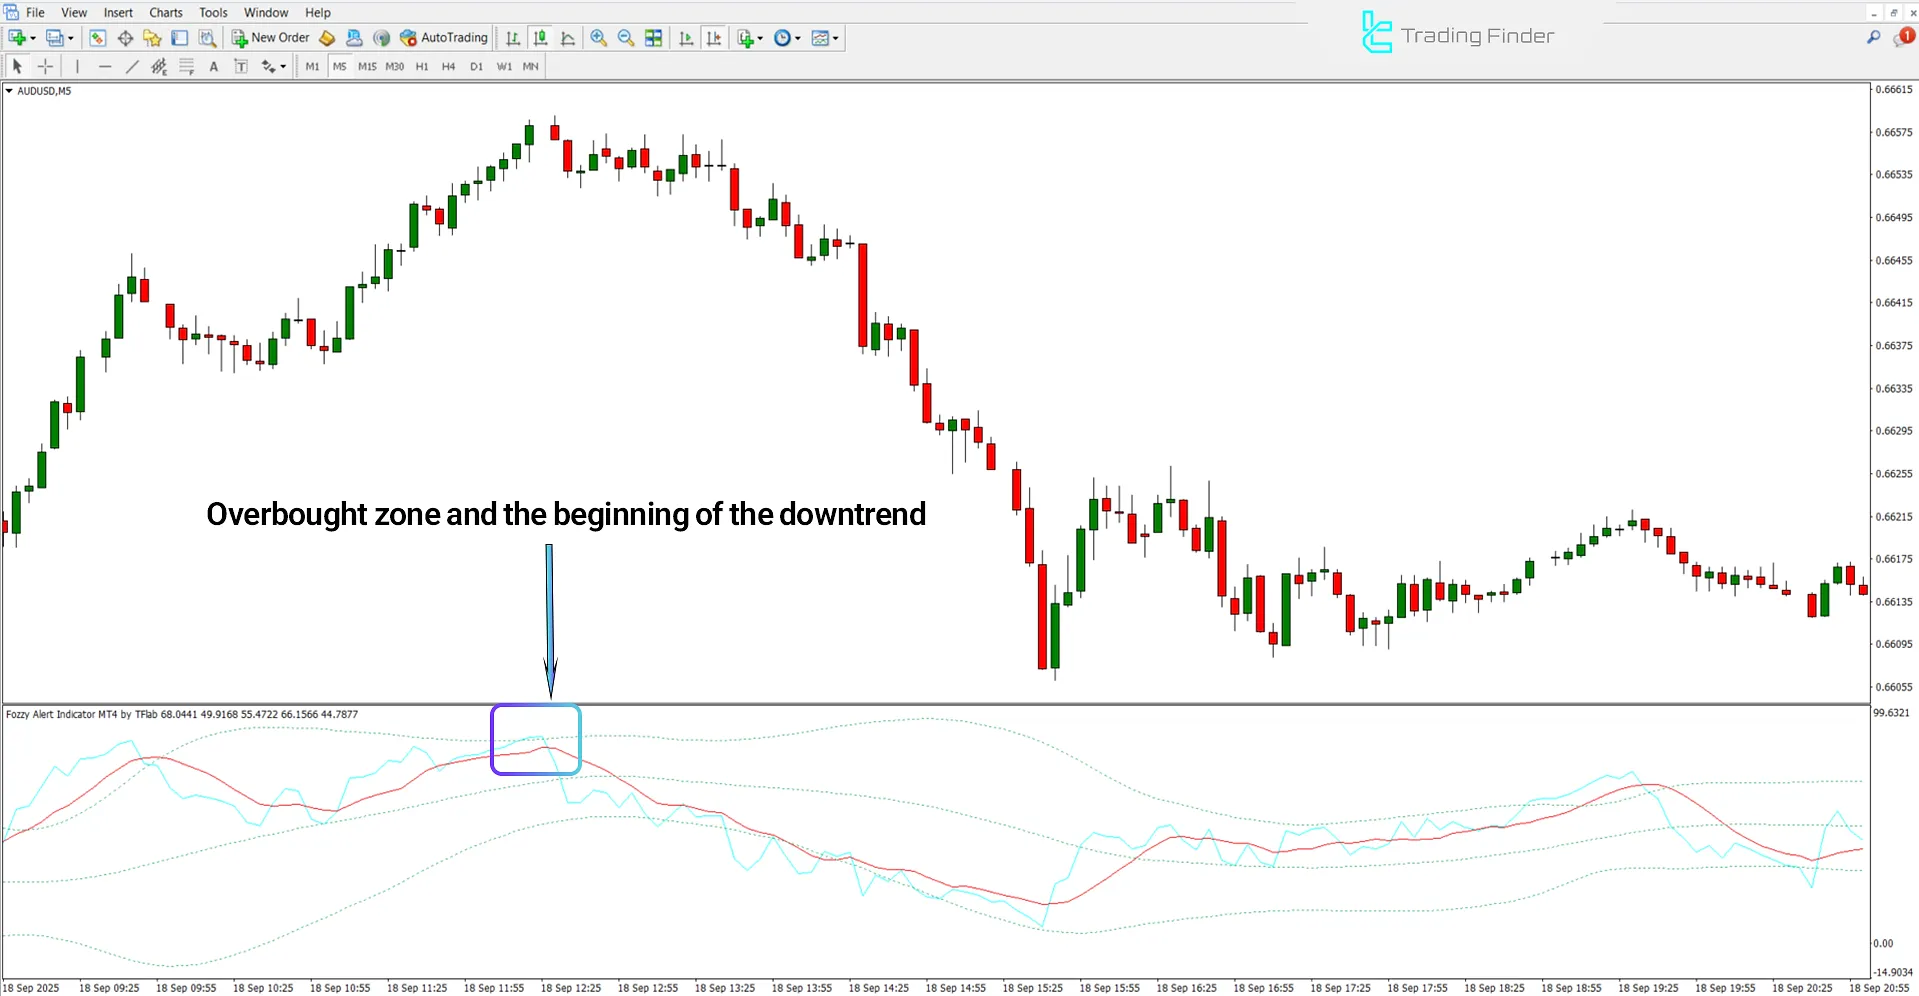
Task: Open the Charts menu
Action: (x=165, y=12)
